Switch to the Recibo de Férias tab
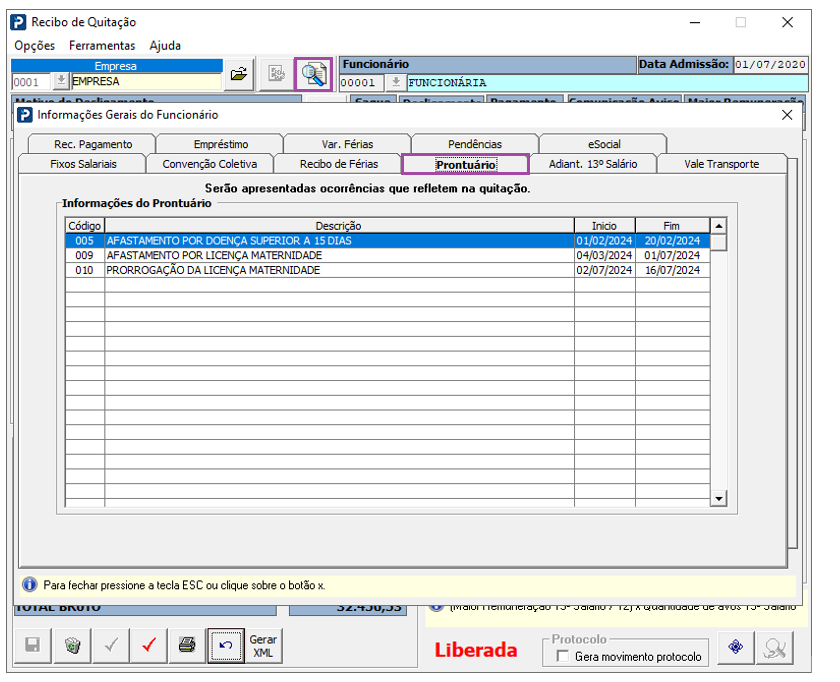This screenshot has height=682, width=840. click(339, 164)
